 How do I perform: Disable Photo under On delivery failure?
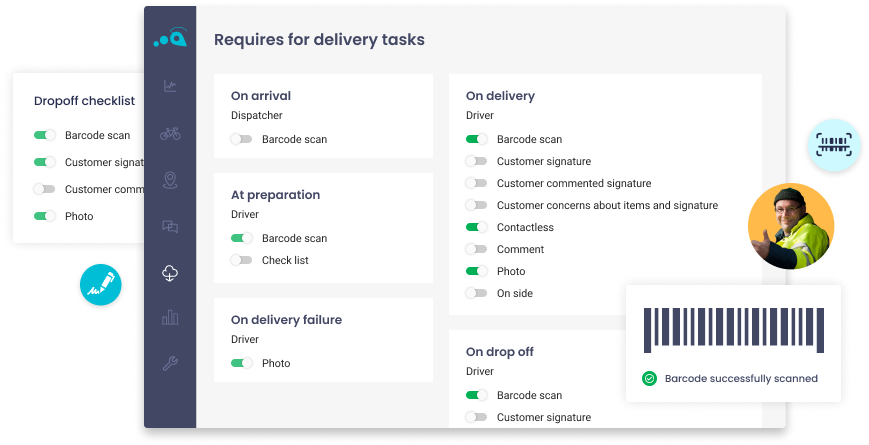click(241, 364)
